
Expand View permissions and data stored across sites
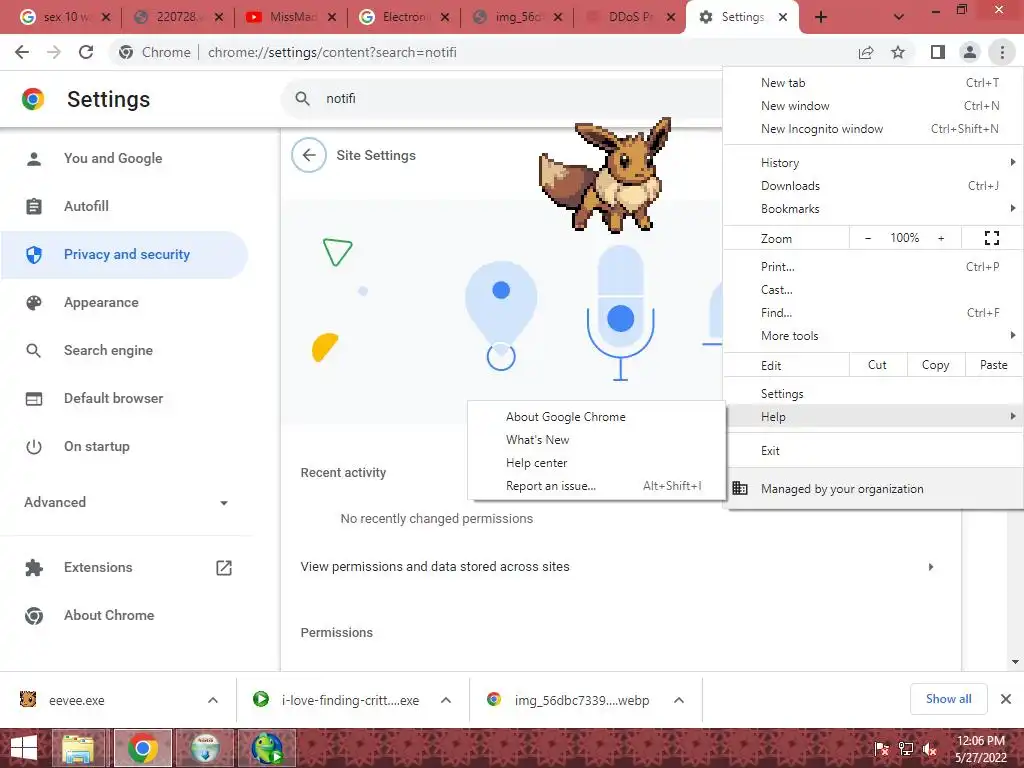click(x=620, y=567)
